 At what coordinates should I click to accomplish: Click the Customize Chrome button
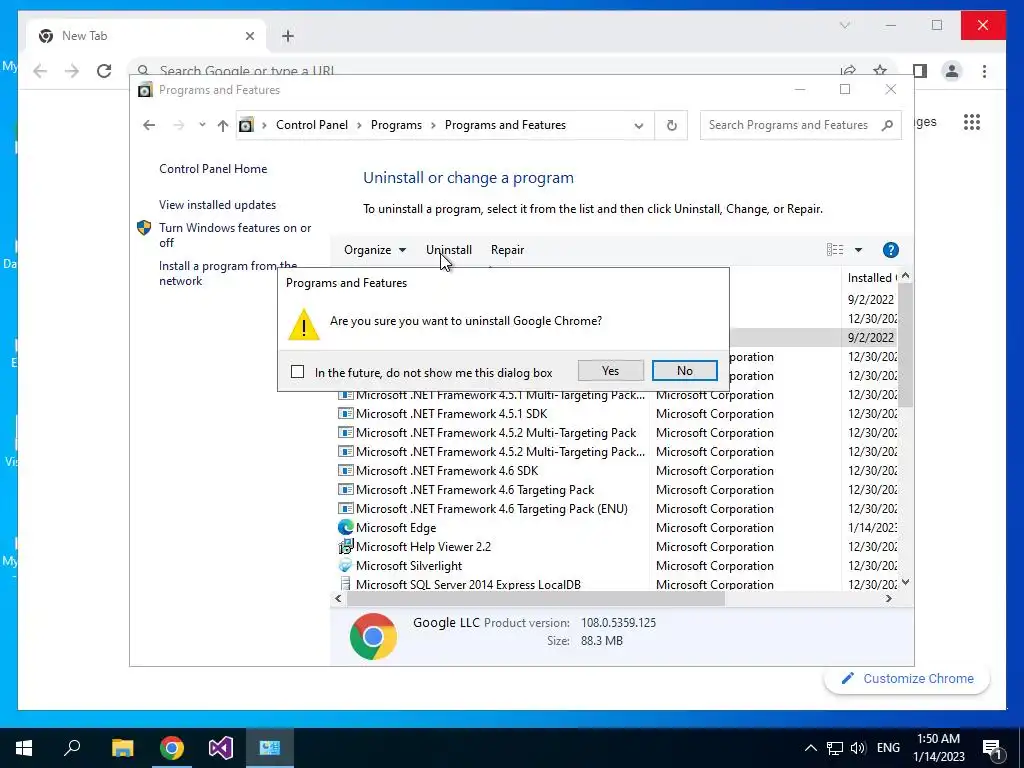coord(907,679)
